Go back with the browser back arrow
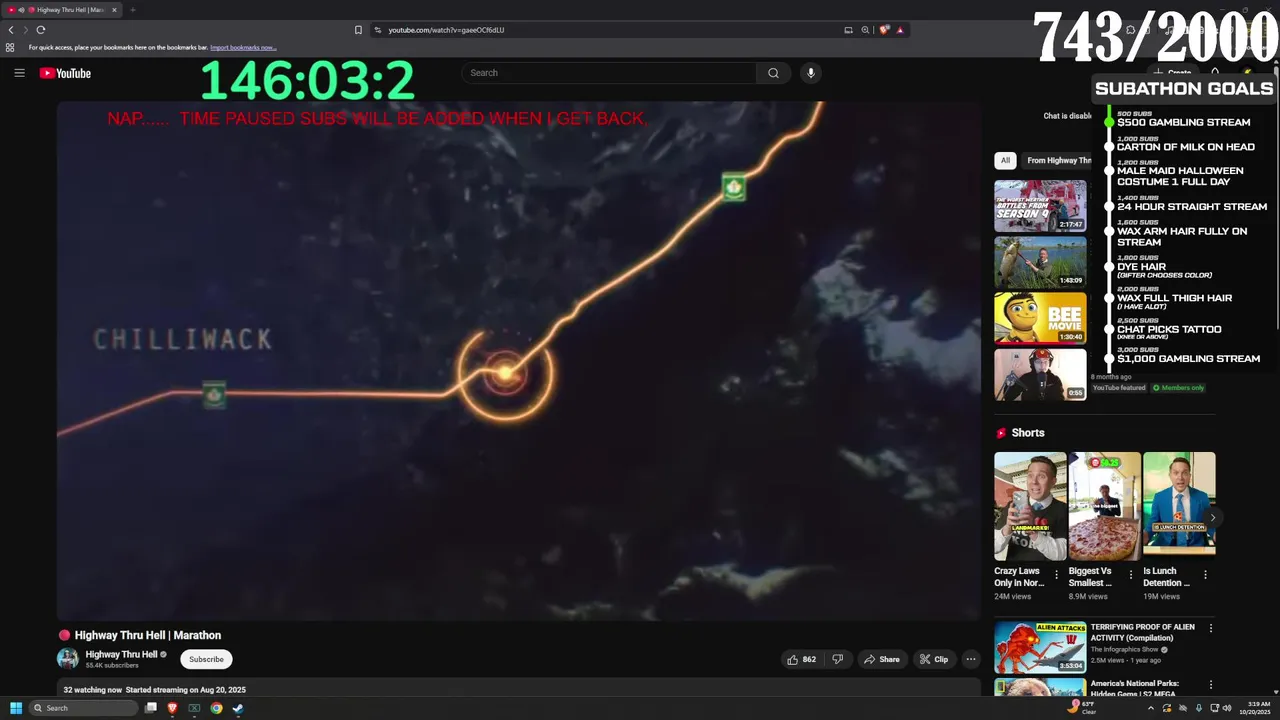 [11, 30]
